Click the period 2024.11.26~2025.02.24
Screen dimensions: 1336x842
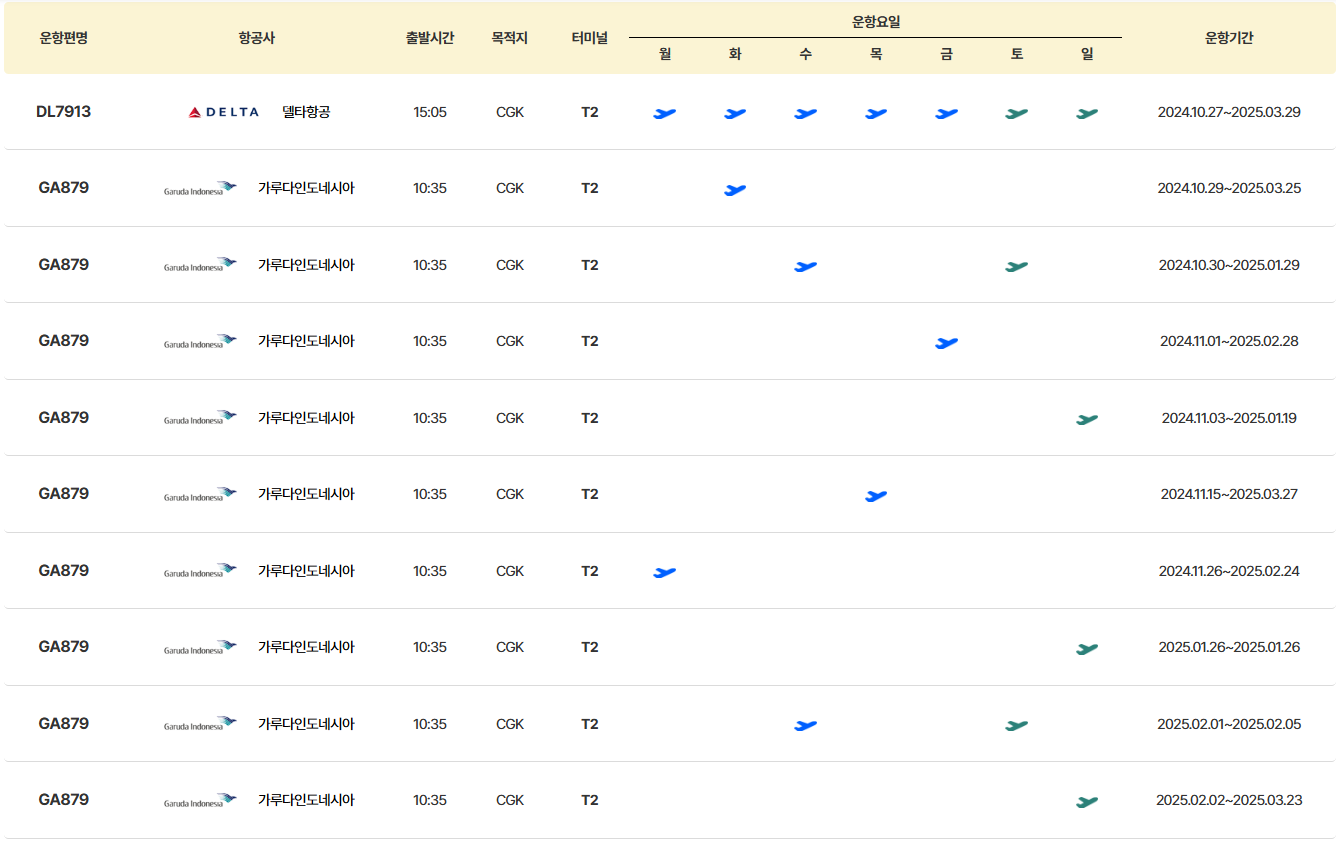pos(1229,571)
